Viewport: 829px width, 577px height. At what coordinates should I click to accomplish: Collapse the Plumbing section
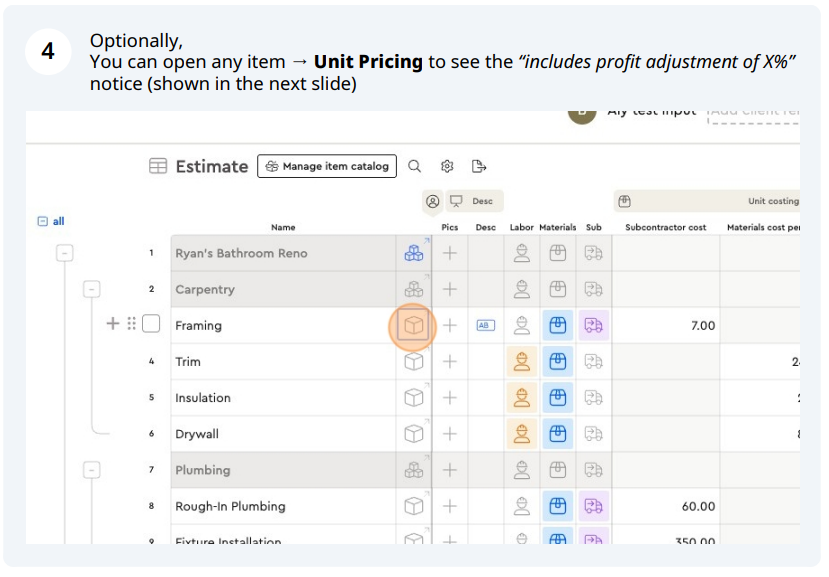pyautogui.click(x=92, y=470)
